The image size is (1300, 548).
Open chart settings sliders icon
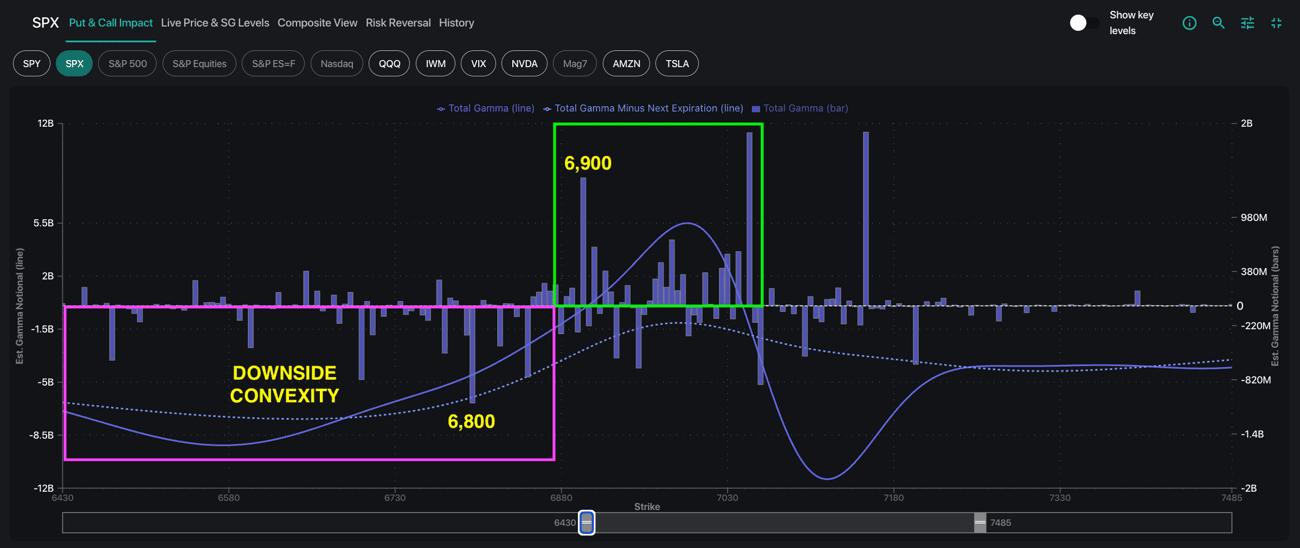click(x=1247, y=23)
